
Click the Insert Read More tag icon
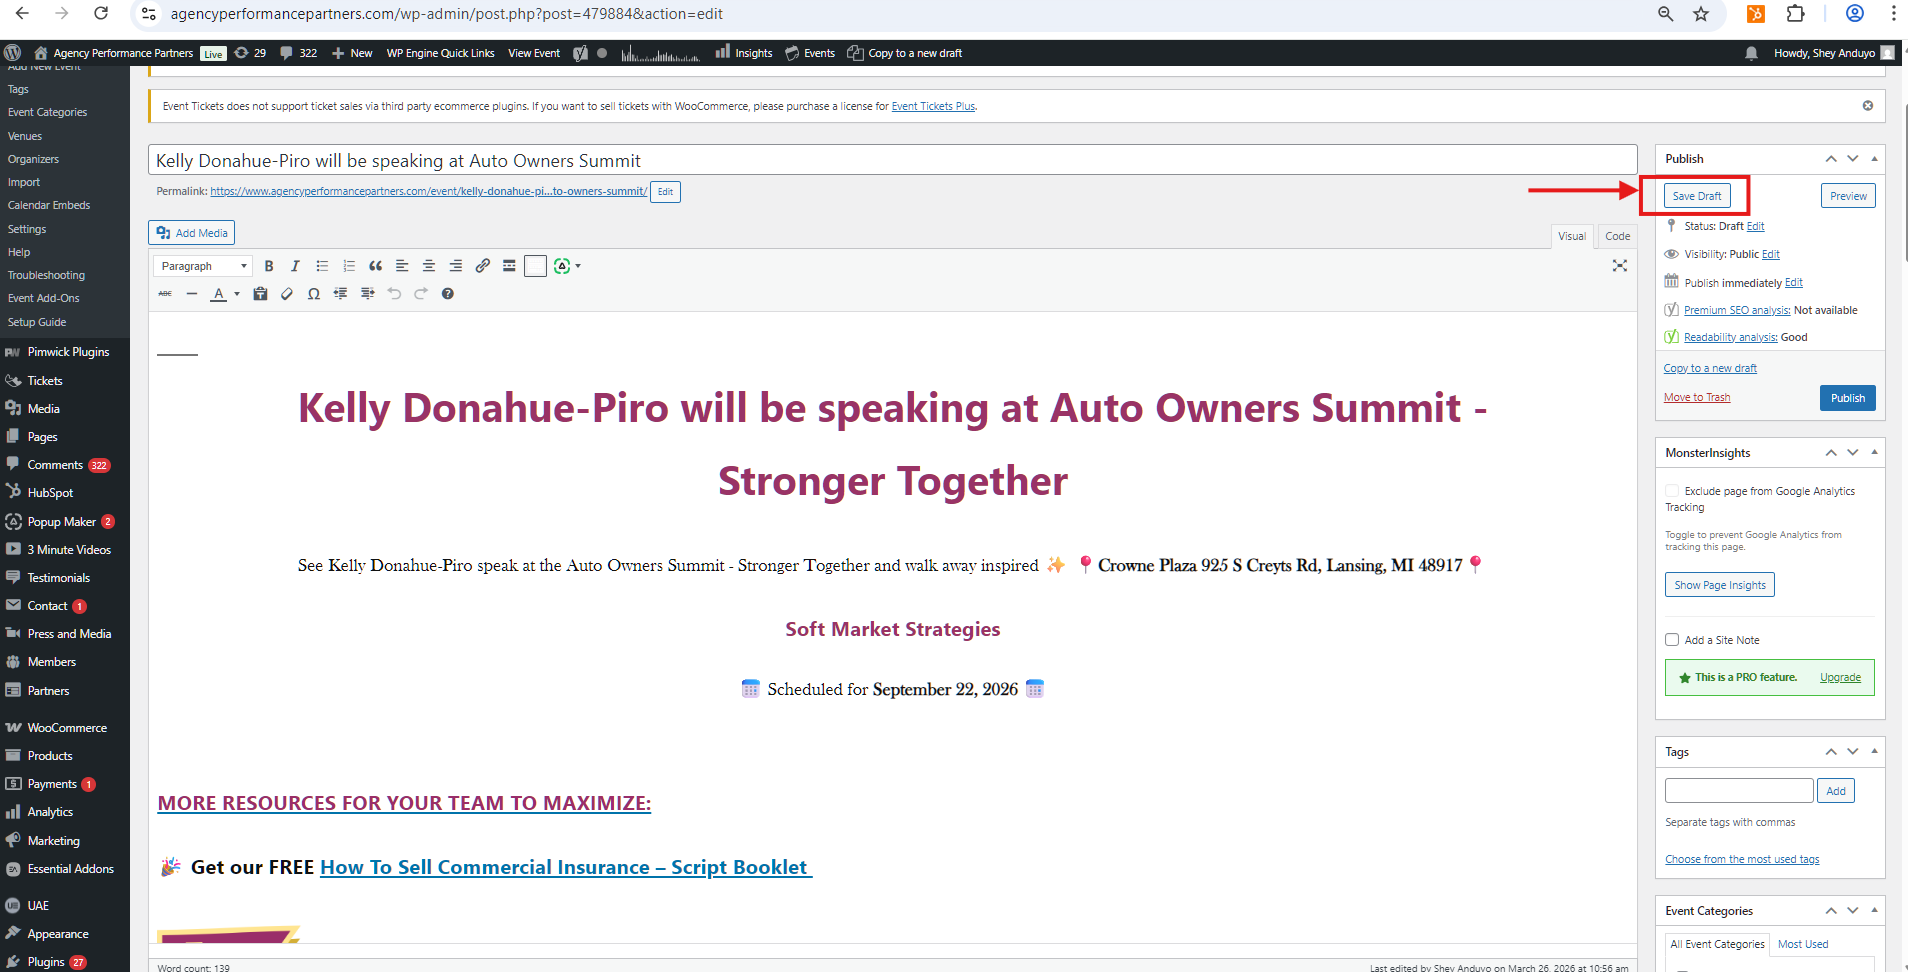pyautogui.click(x=509, y=266)
